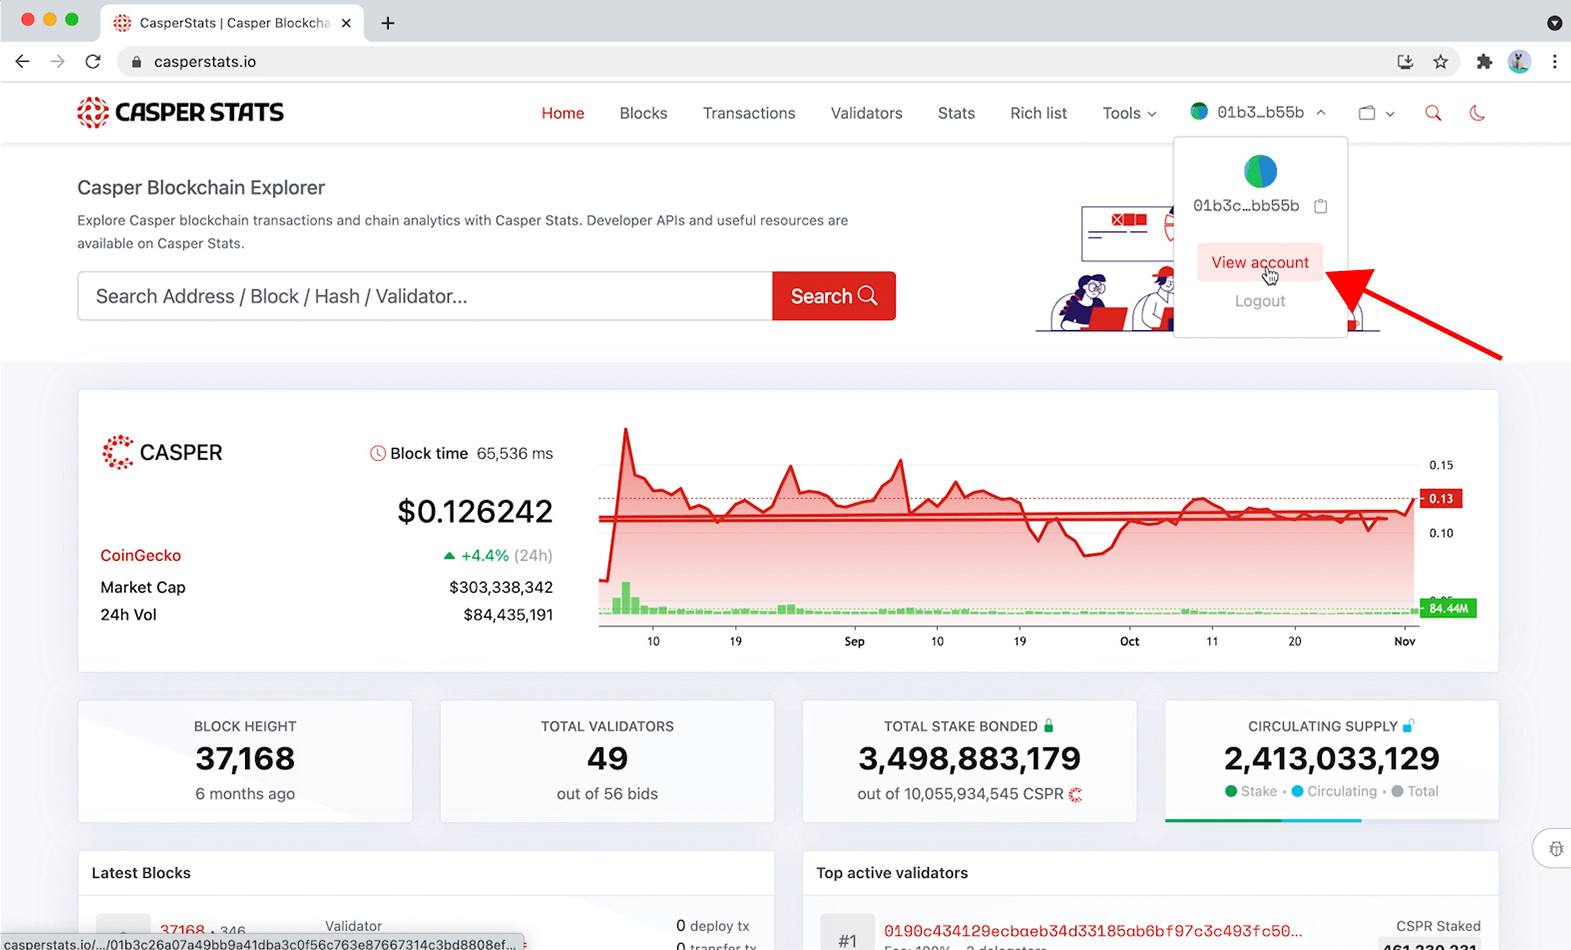Image resolution: width=1571 pixels, height=950 pixels.
Task: Open the browser extensions puzzle icon
Action: pos(1484,62)
